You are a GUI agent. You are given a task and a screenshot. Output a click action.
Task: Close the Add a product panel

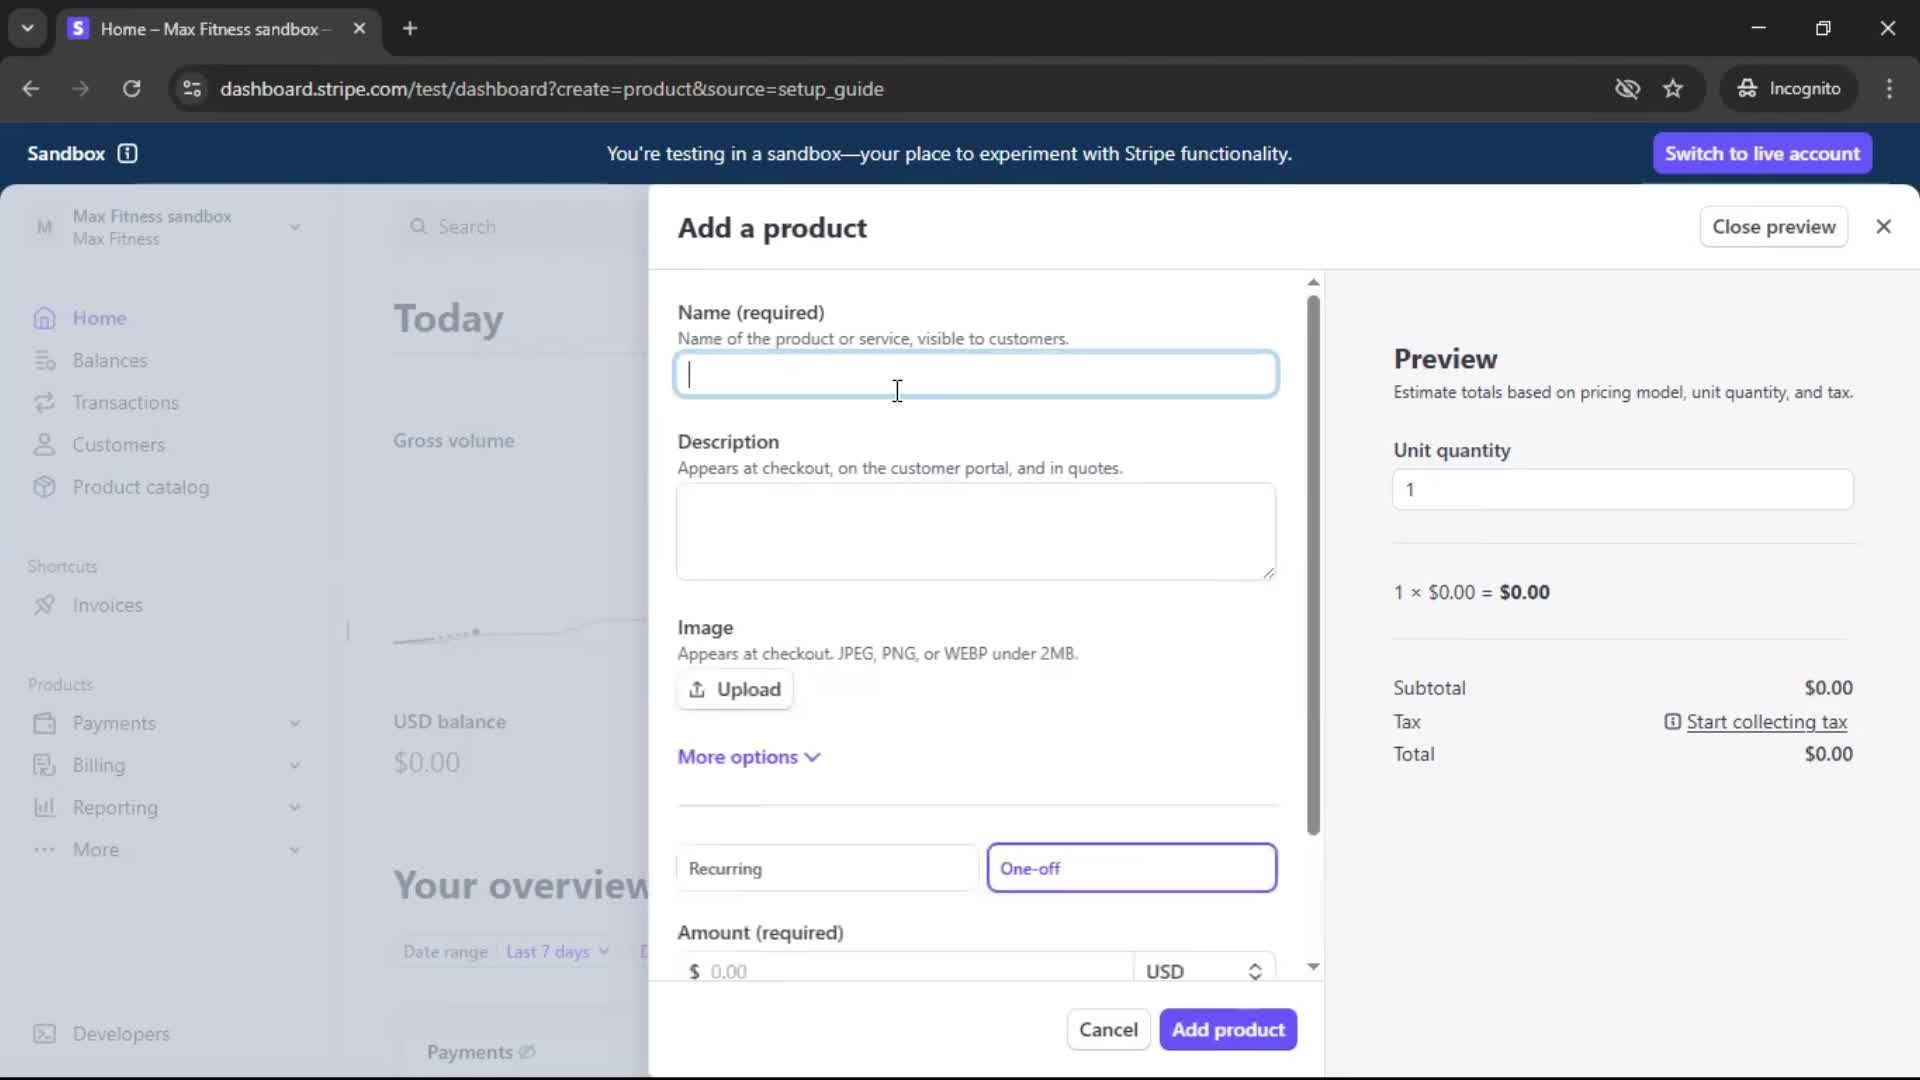(x=1883, y=227)
